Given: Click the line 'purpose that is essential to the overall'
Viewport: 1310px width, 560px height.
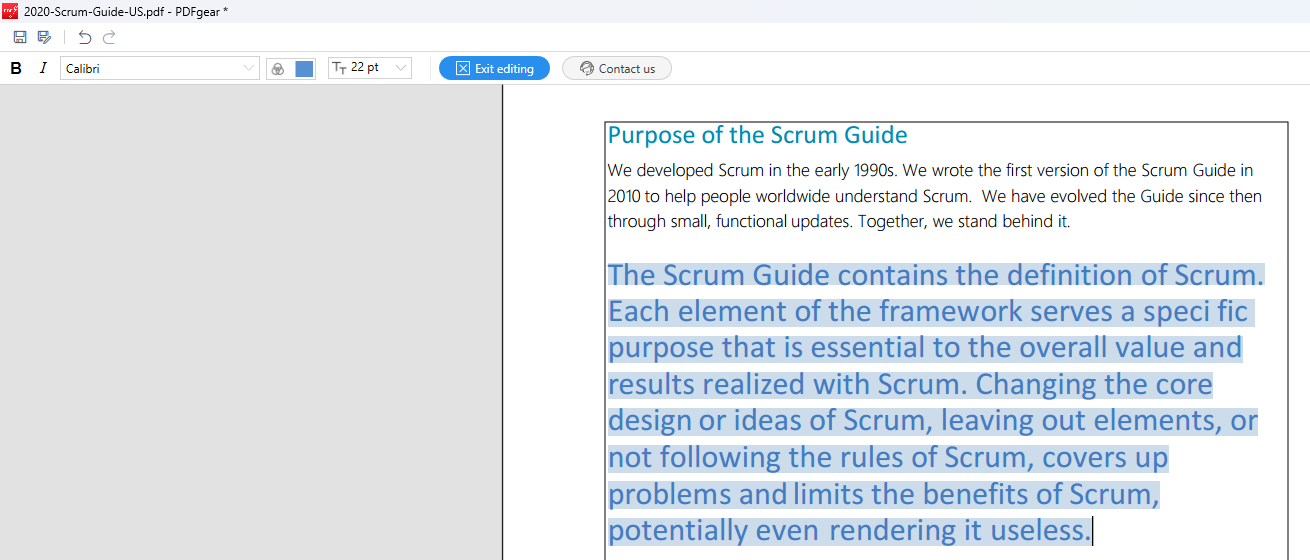Looking at the screenshot, I should click(x=925, y=347).
